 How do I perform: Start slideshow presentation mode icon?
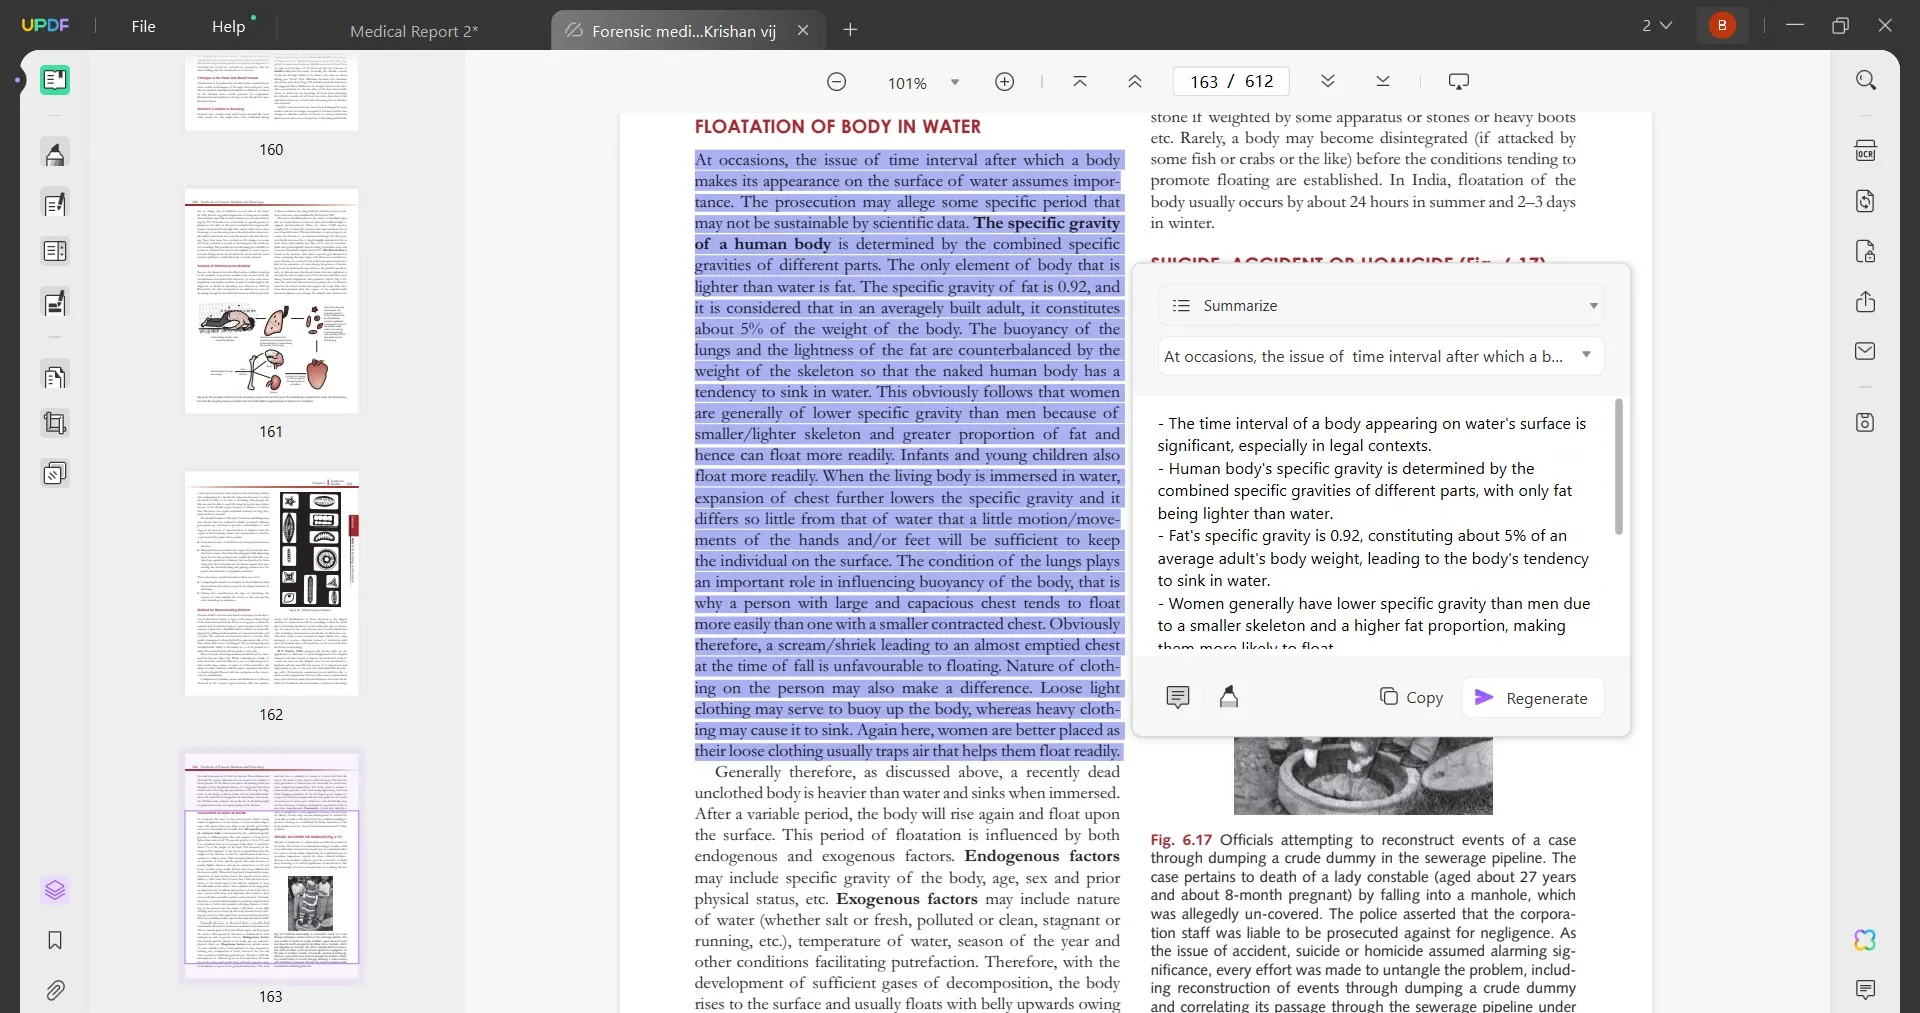click(x=1459, y=82)
